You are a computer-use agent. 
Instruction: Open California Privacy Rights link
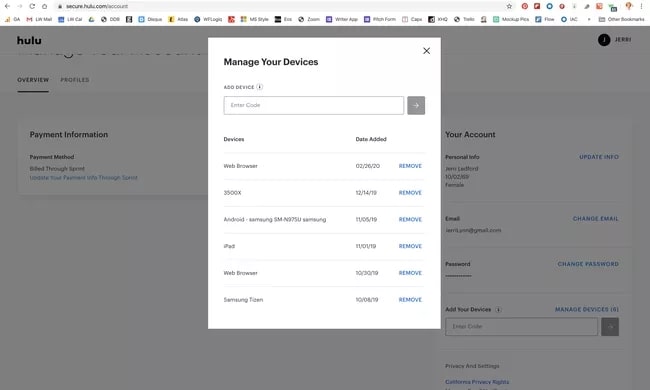pyautogui.click(x=477, y=382)
